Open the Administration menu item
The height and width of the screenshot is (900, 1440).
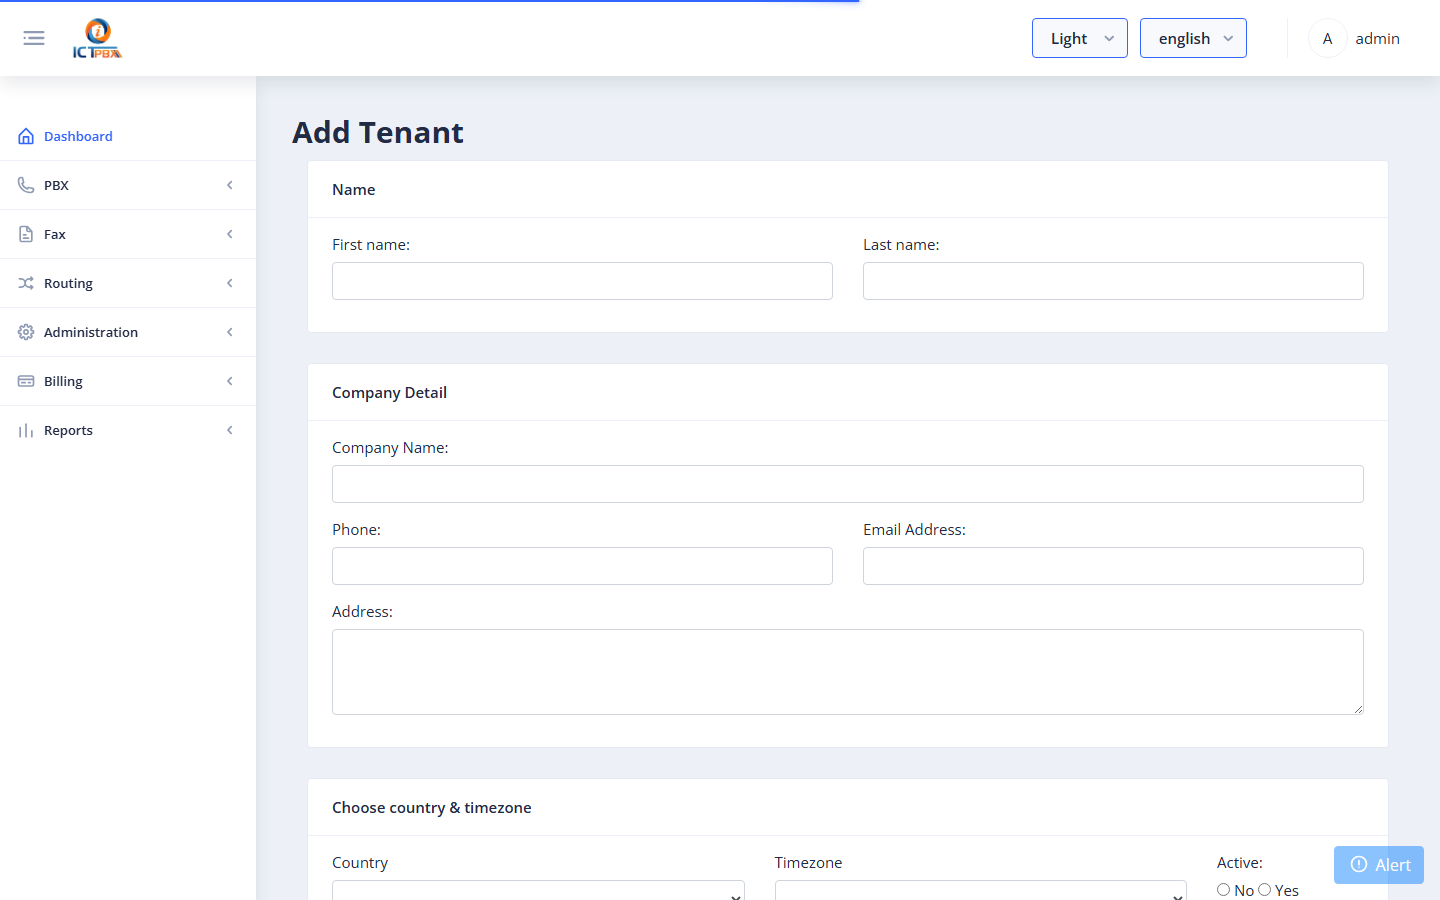click(x=128, y=332)
